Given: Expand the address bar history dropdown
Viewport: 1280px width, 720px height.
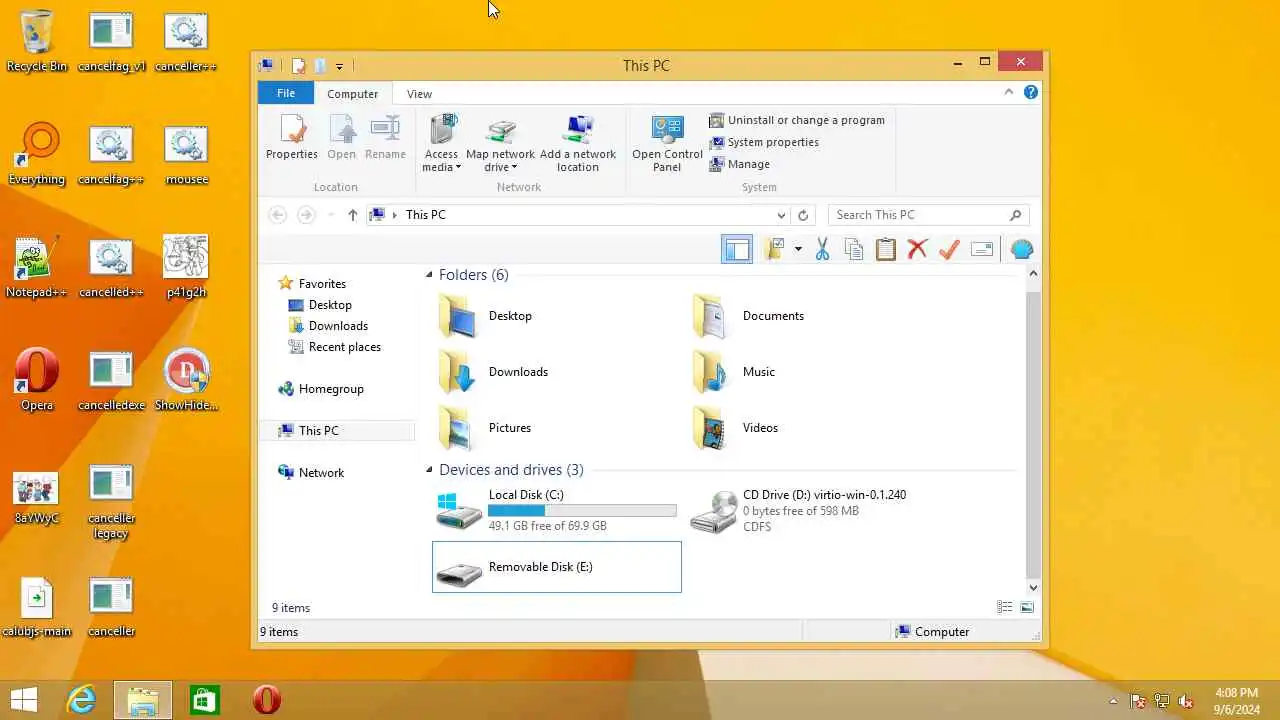Looking at the screenshot, I should click(781, 215).
